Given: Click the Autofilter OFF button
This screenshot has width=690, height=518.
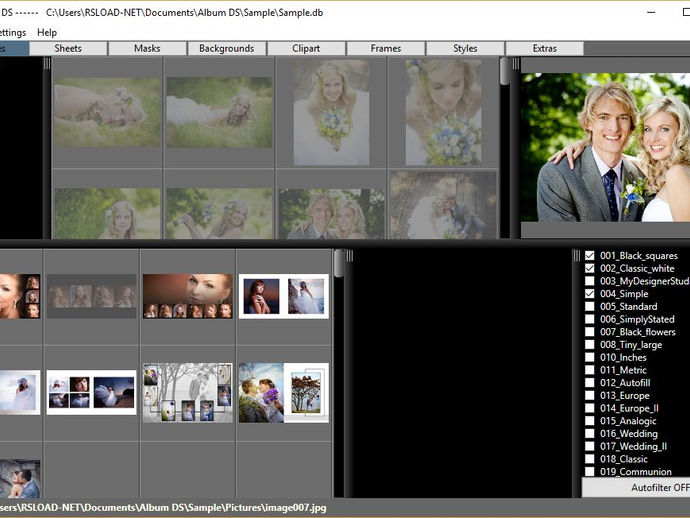Looking at the screenshot, I should (636, 488).
